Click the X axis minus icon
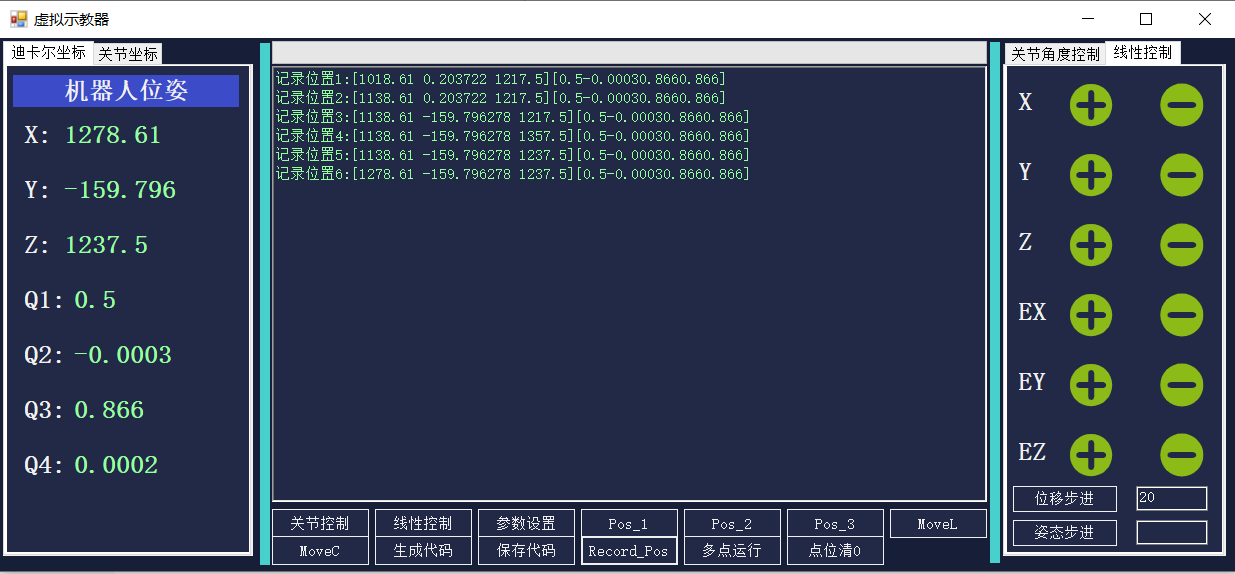The height and width of the screenshot is (574, 1235). coord(1181,104)
